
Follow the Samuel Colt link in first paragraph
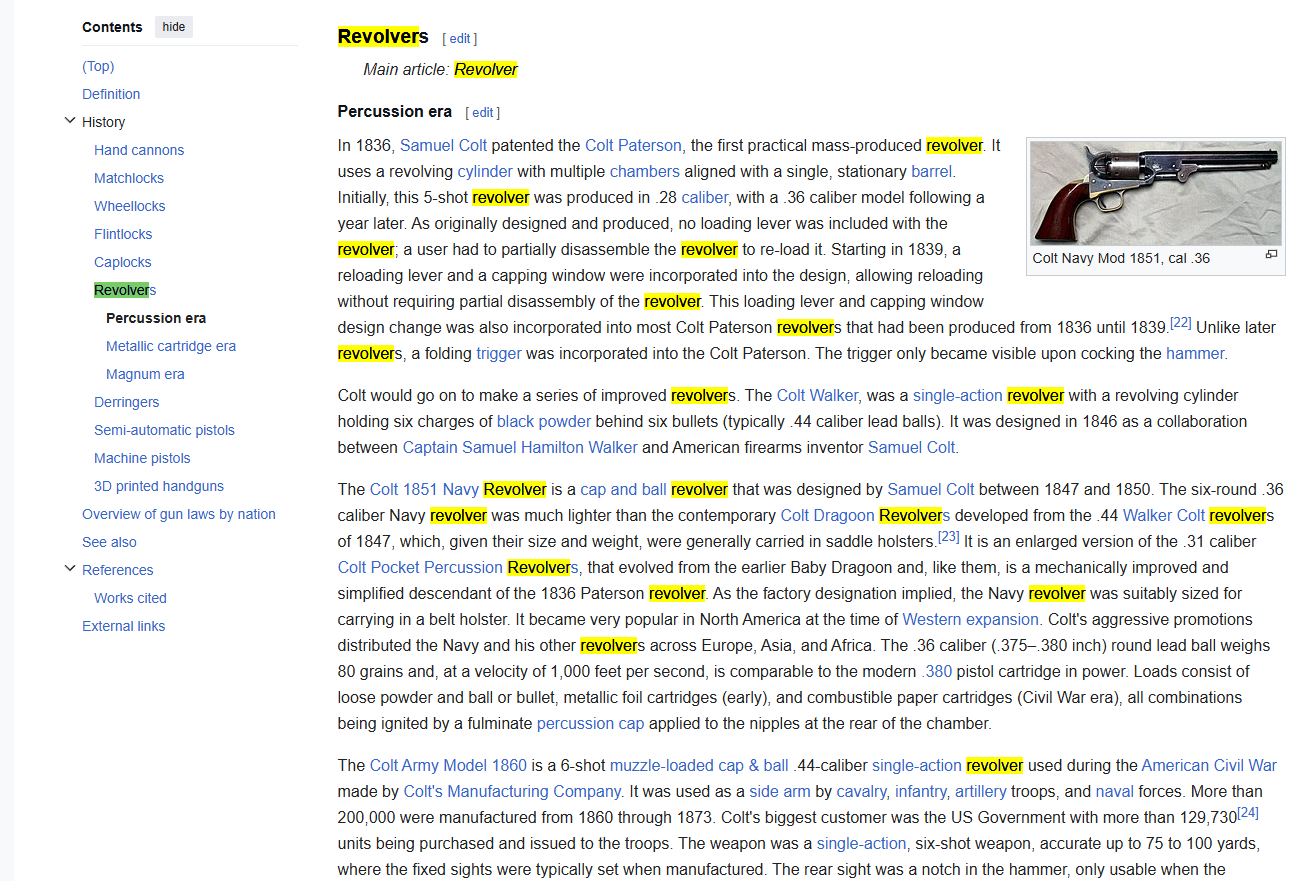click(443, 145)
